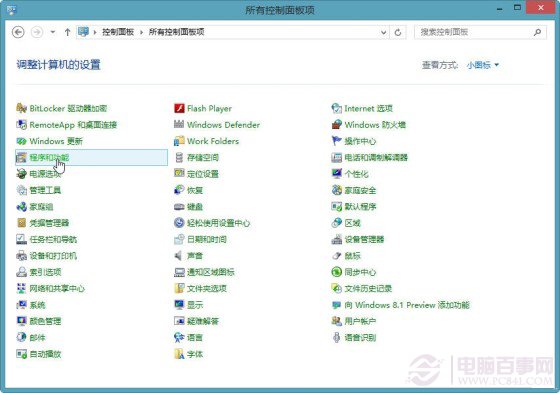Click the 疑难解答 link
Viewport: 560px width, 393px height.
203,321
